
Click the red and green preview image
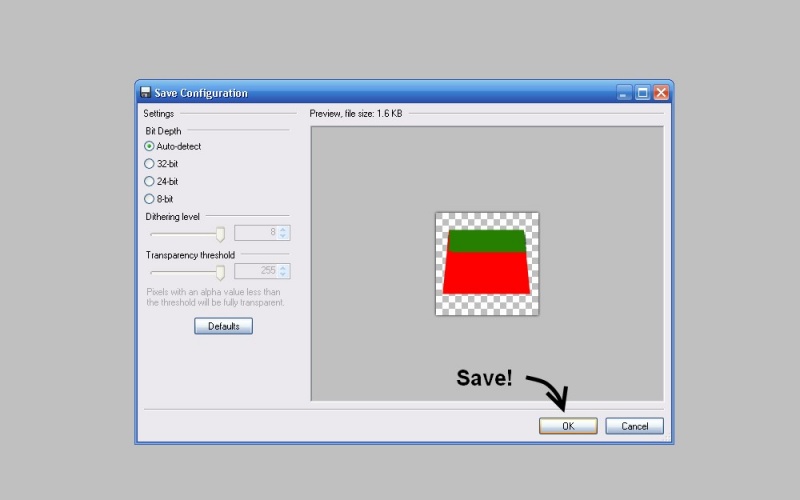click(x=487, y=263)
